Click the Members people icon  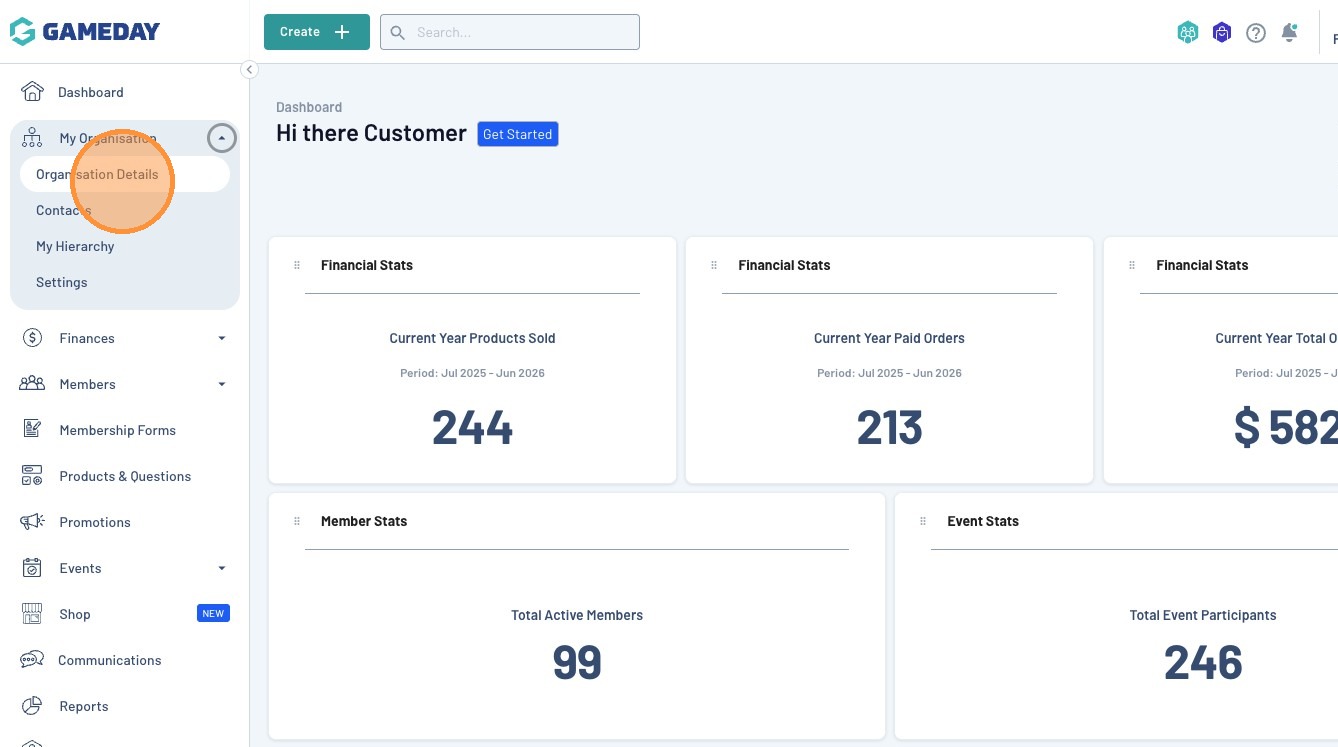tap(32, 384)
